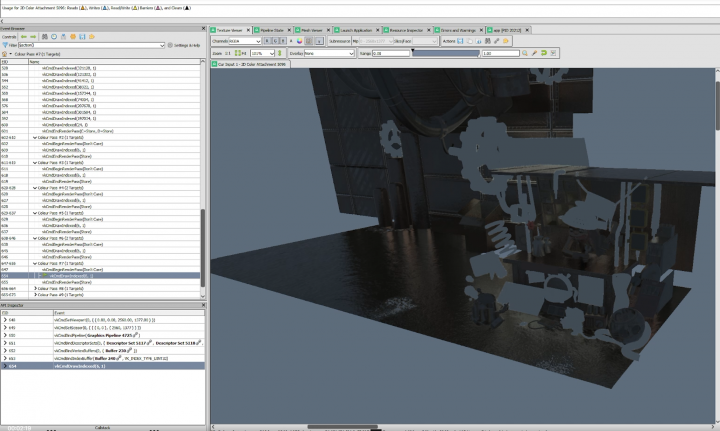Click the event filter input field

coord(91,45)
